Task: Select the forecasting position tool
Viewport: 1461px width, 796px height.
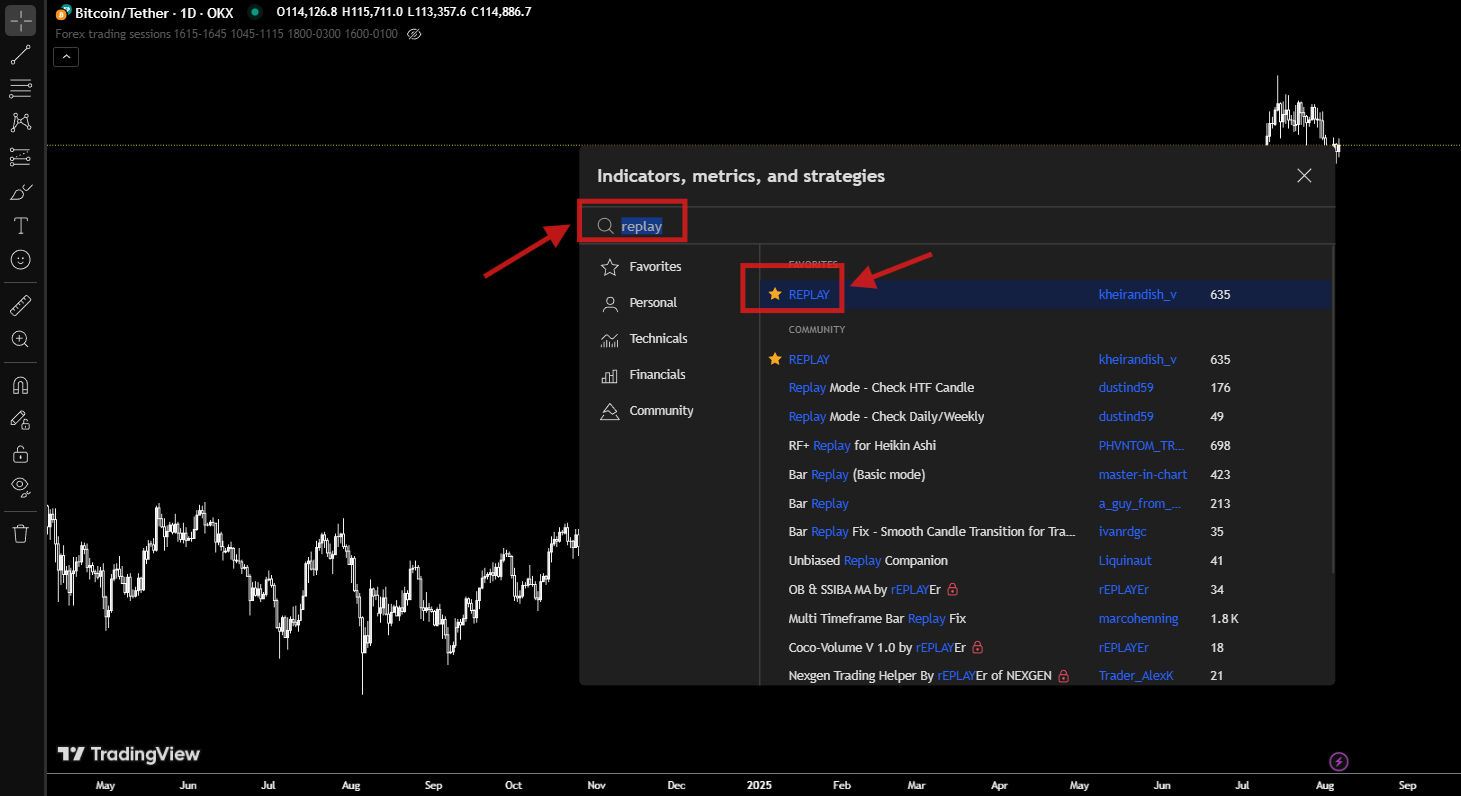Action: click(20, 157)
